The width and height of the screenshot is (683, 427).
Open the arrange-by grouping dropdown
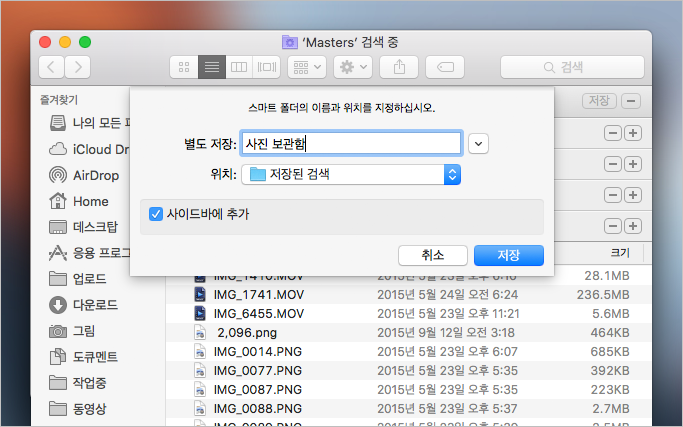[x=307, y=67]
